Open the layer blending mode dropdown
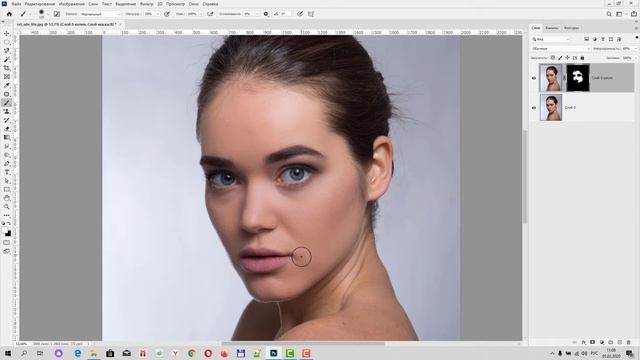 (561, 49)
